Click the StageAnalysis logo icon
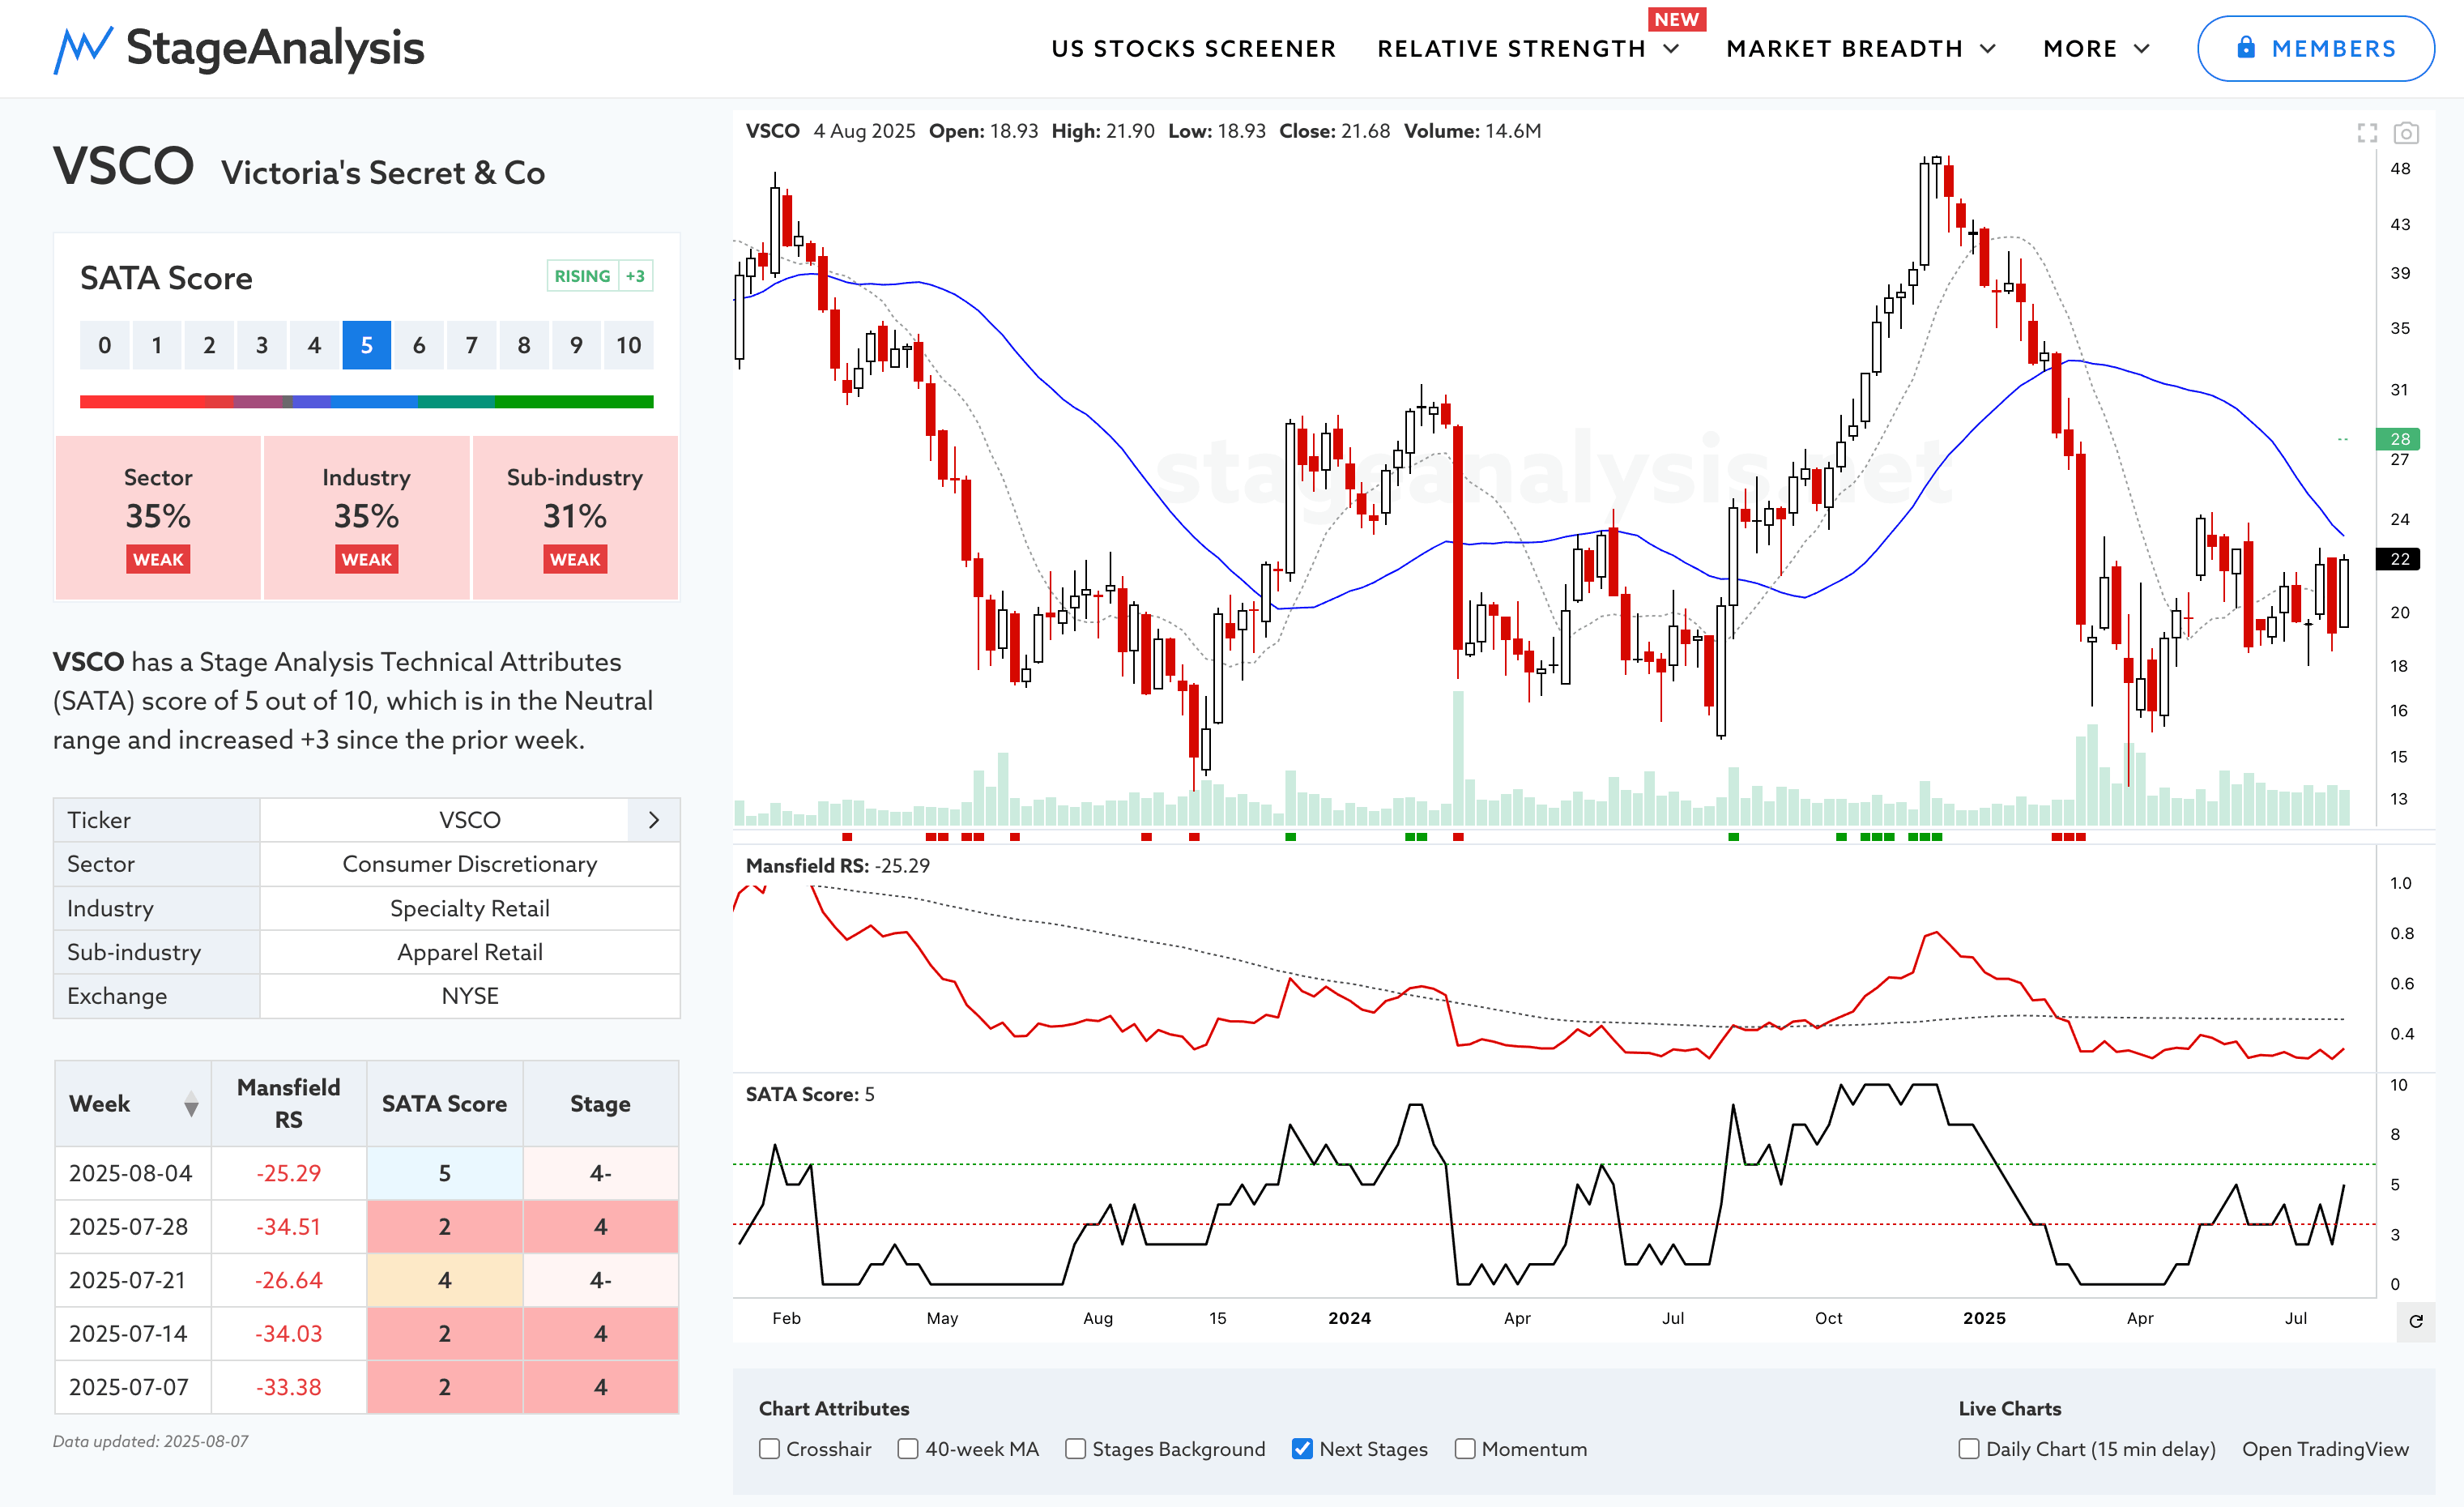The width and height of the screenshot is (2464, 1507). [82, 49]
